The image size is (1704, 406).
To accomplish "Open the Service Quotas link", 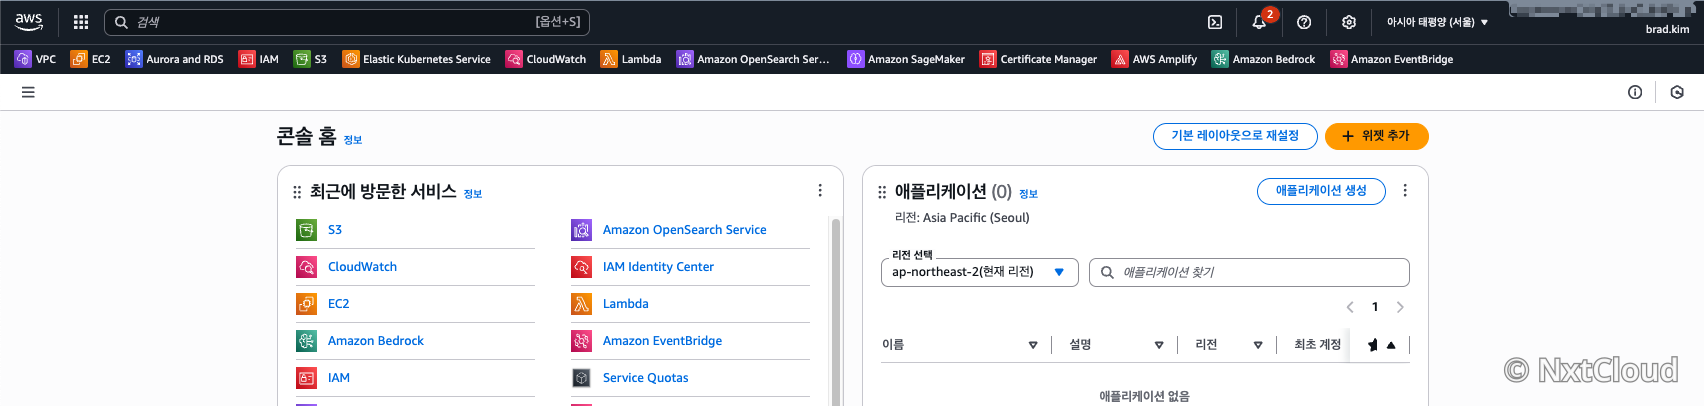I will pyautogui.click(x=645, y=378).
